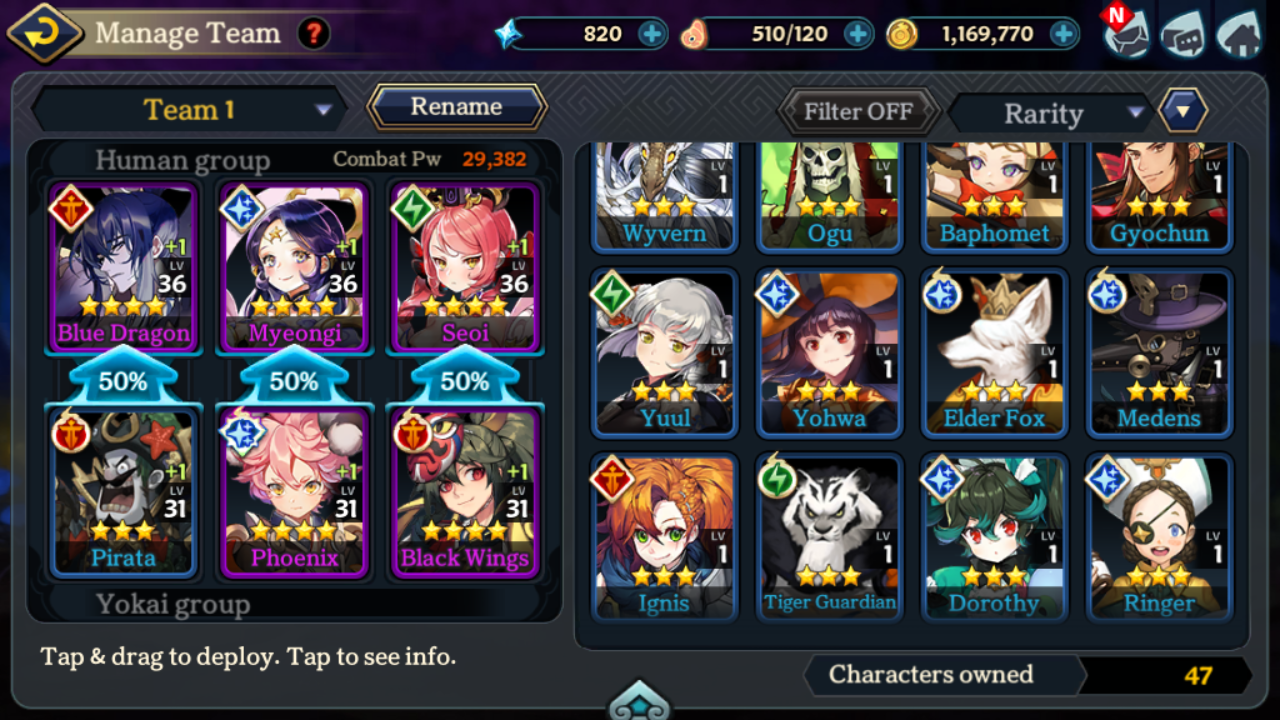Toggle the Filter OFF button

click(858, 112)
